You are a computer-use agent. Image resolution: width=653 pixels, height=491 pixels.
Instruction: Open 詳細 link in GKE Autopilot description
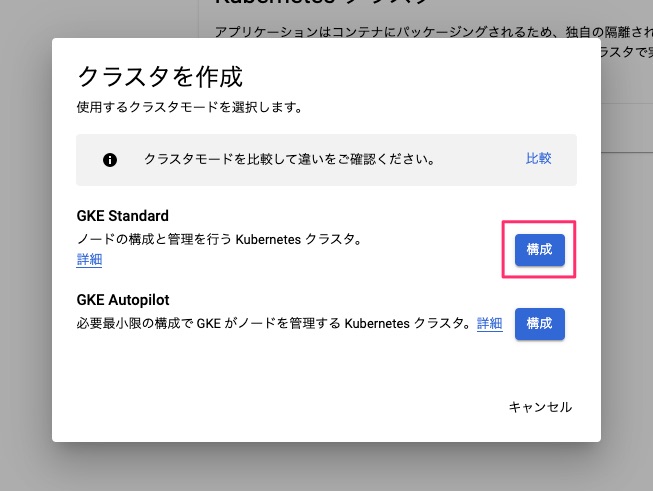pos(490,323)
